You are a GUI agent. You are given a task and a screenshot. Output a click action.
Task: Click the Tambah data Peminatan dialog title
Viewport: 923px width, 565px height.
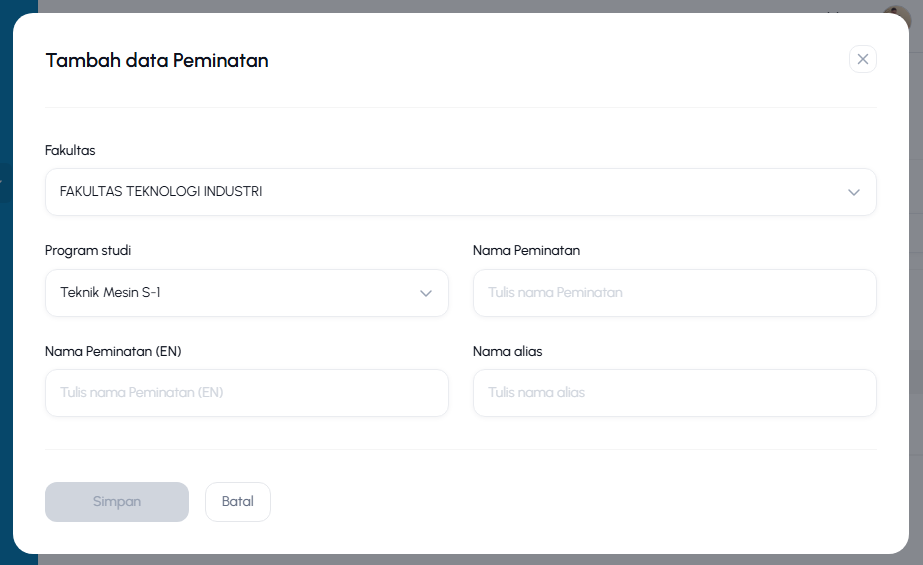pos(157,61)
